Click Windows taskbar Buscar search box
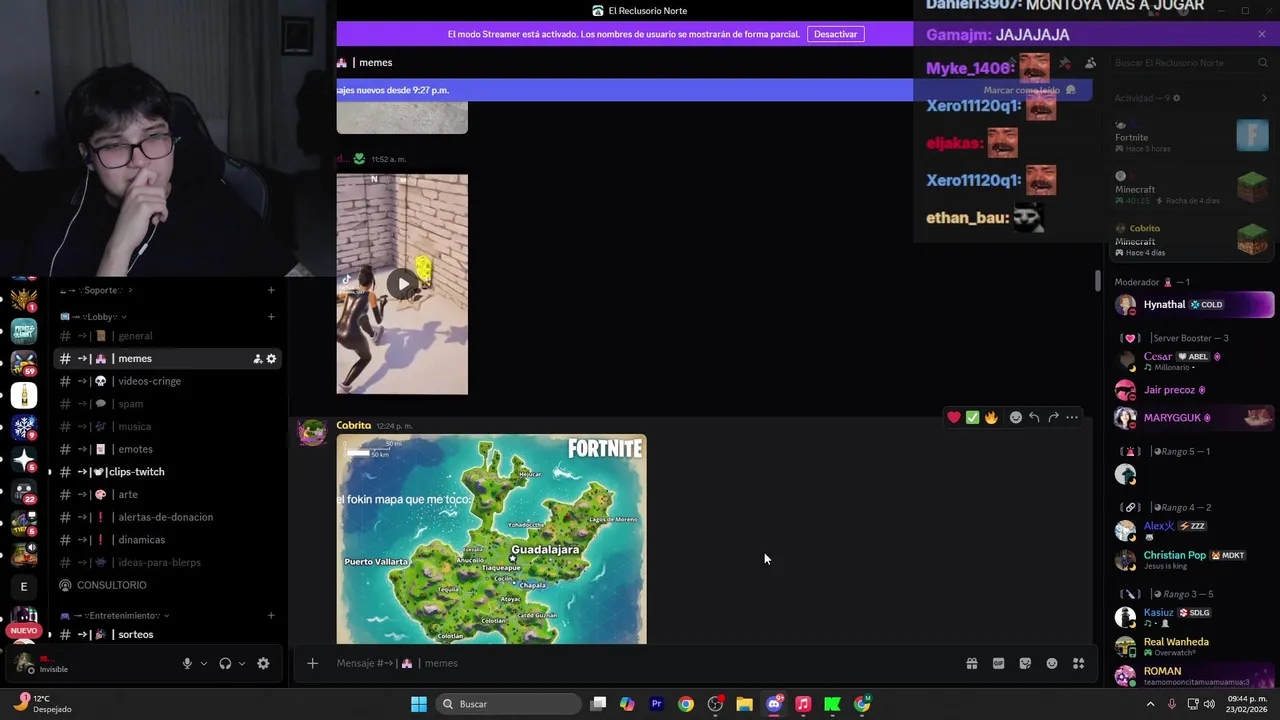This screenshot has width=1280, height=720. 508,704
